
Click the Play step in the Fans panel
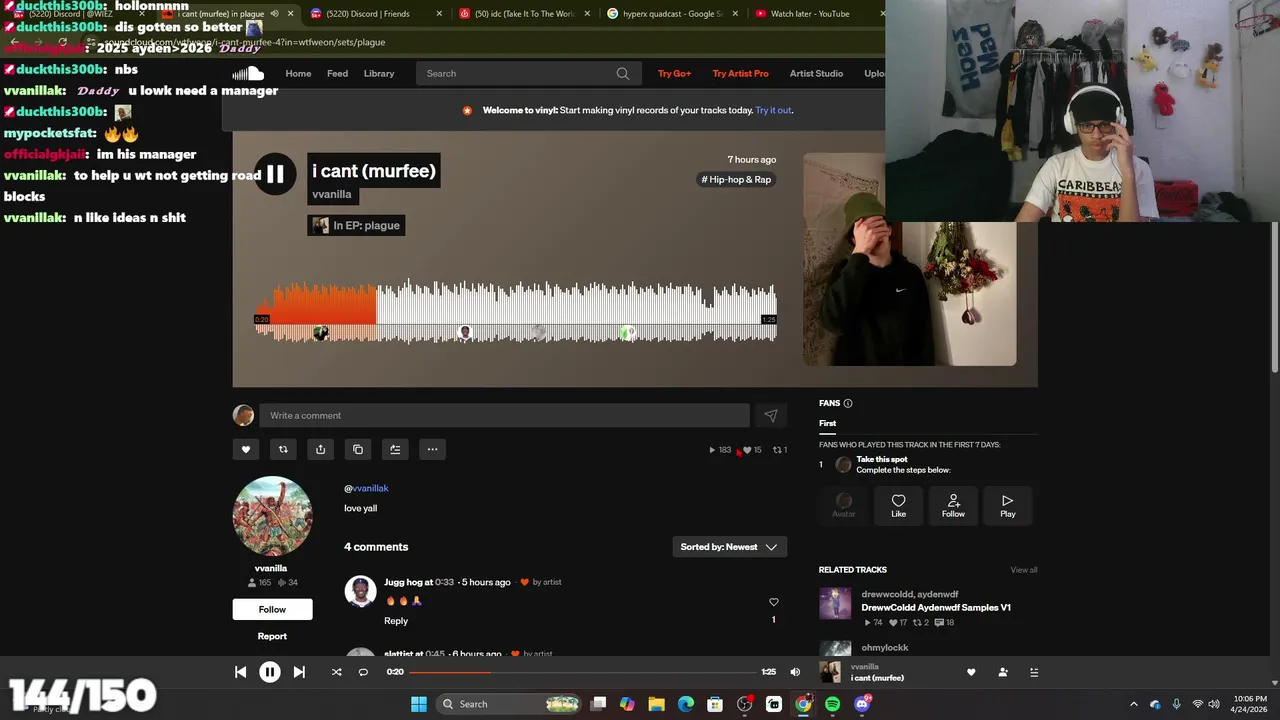coord(1007,506)
